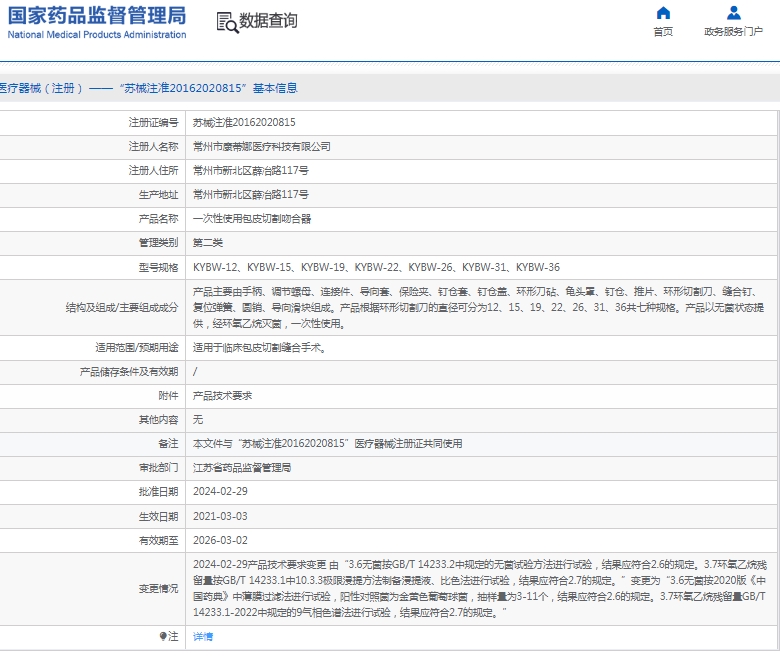Select intended use 适用于临床包皮切割缝合手术
This screenshot has height=657, width=780.
point(260,348)
